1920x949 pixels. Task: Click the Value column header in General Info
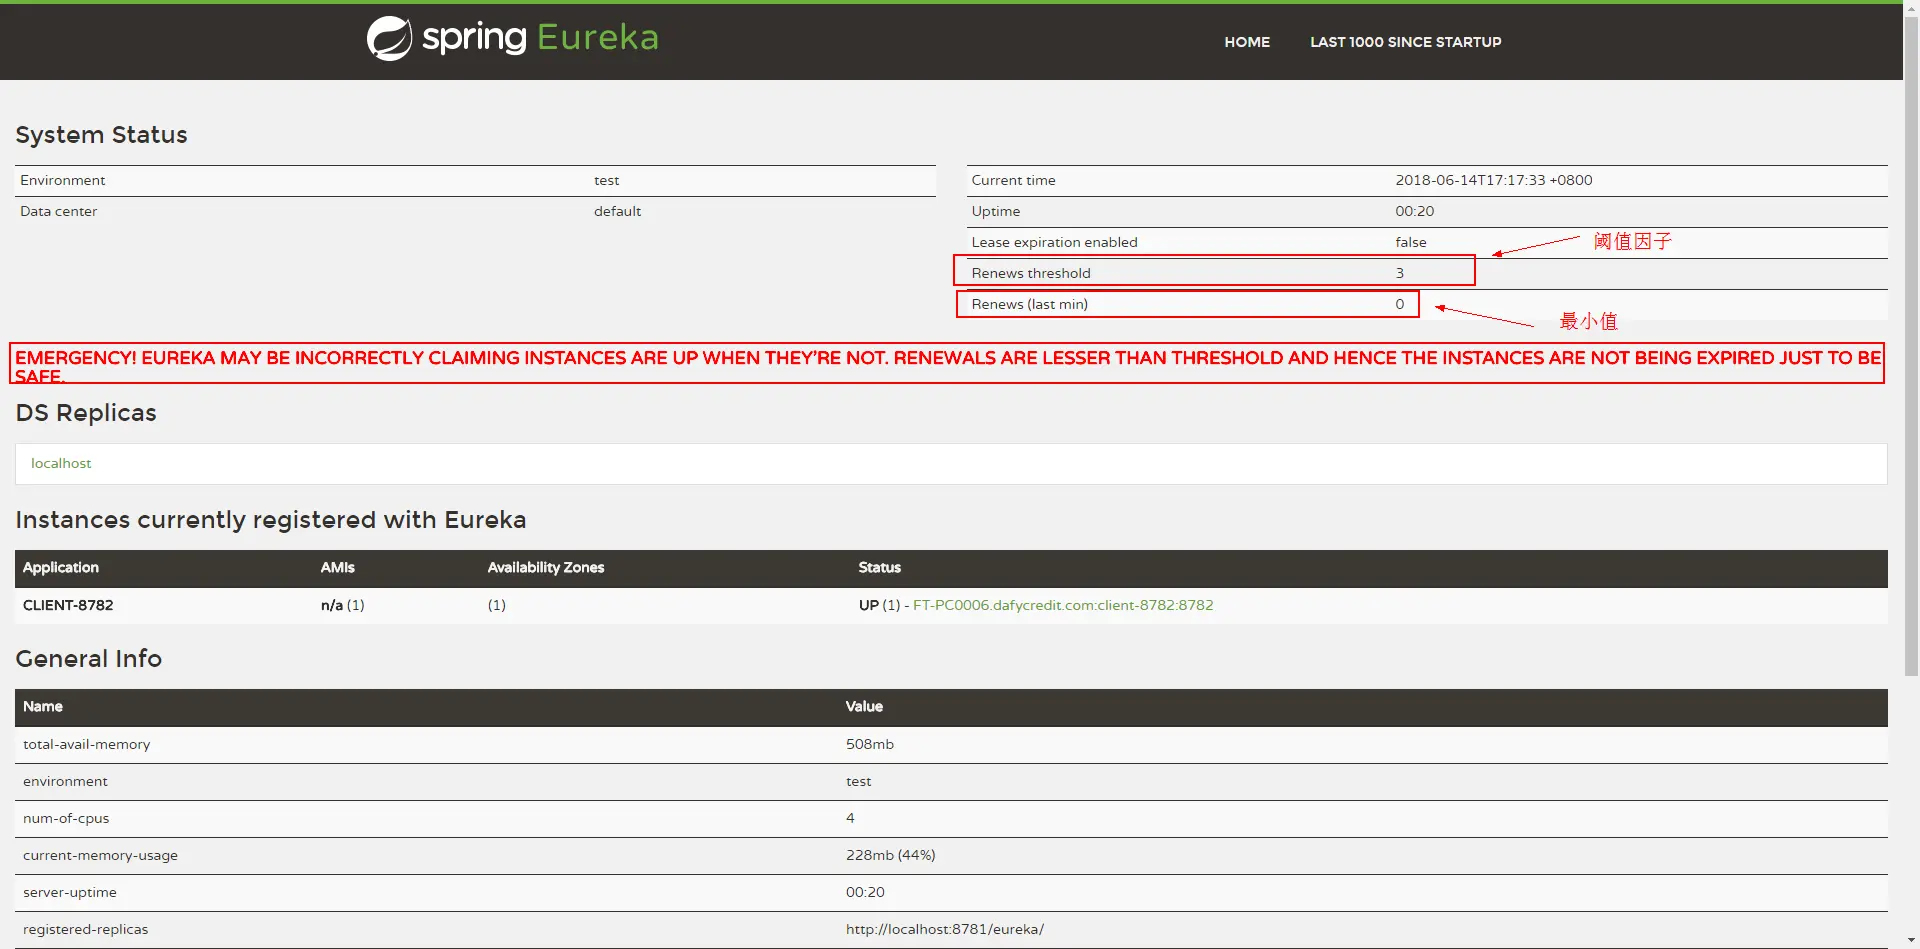point(864,706)
